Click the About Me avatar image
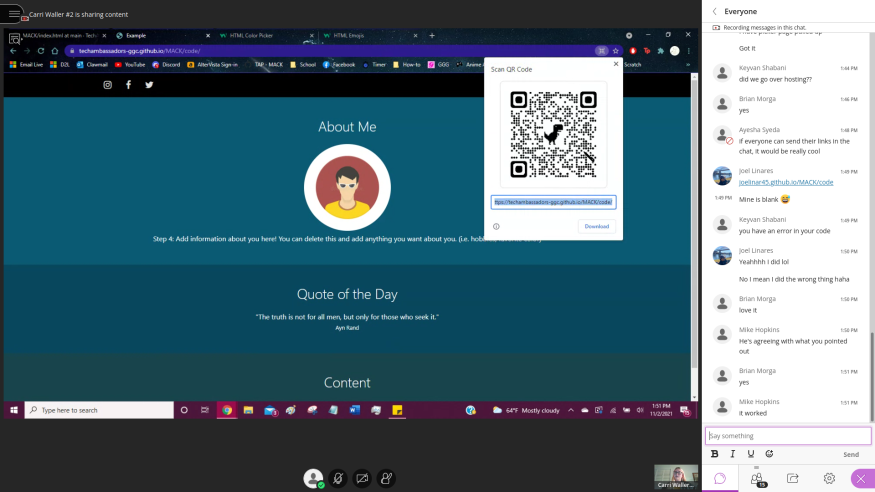 click(x=347, y=187)
